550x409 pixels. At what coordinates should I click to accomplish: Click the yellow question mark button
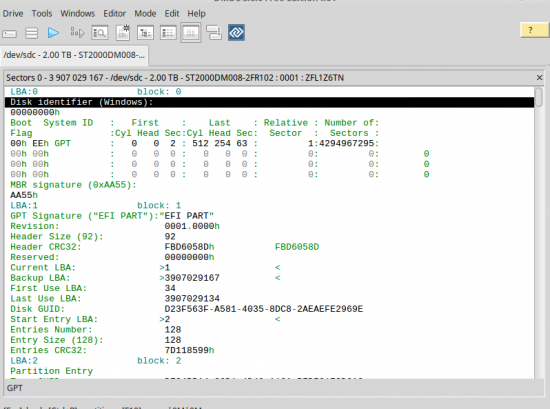click(x=534, y=30)
